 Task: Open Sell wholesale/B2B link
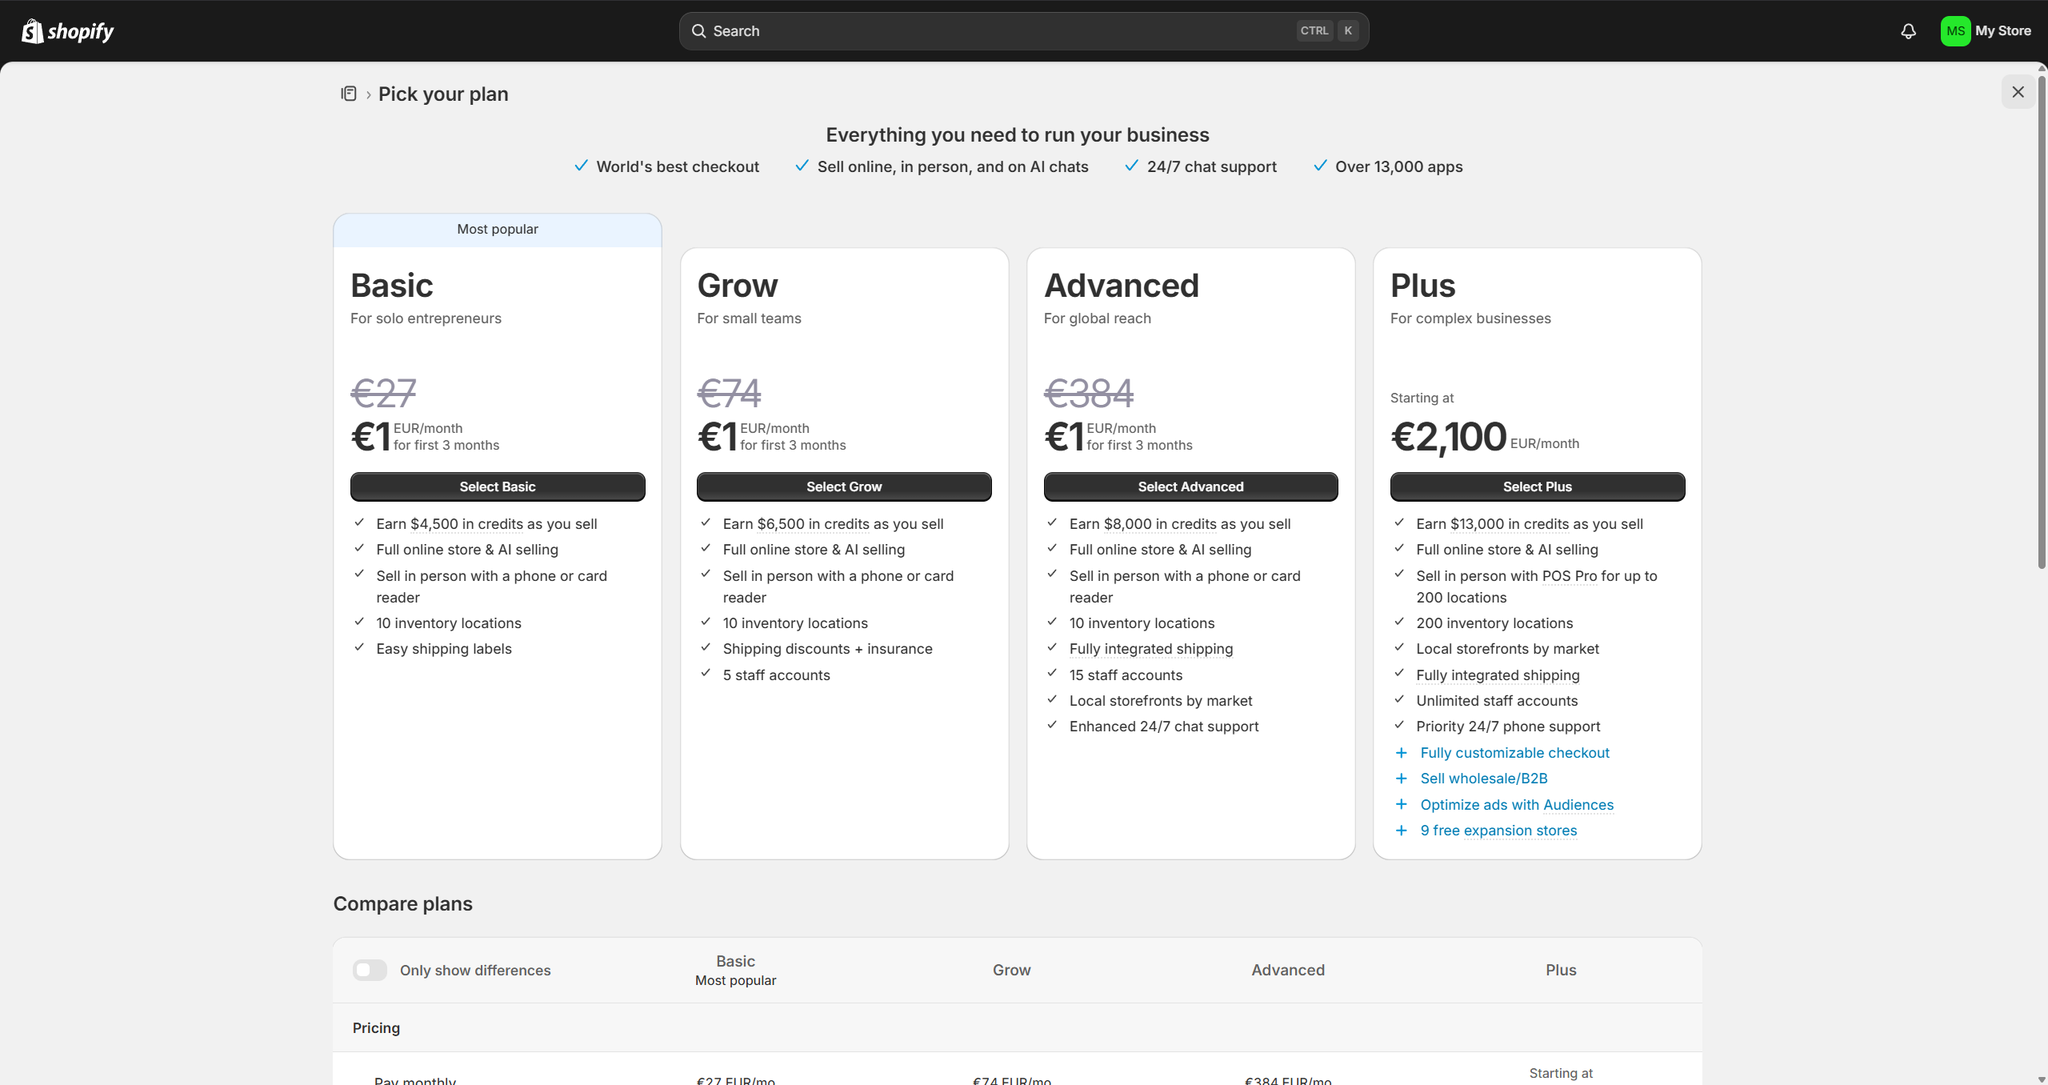coord(1484,779)
